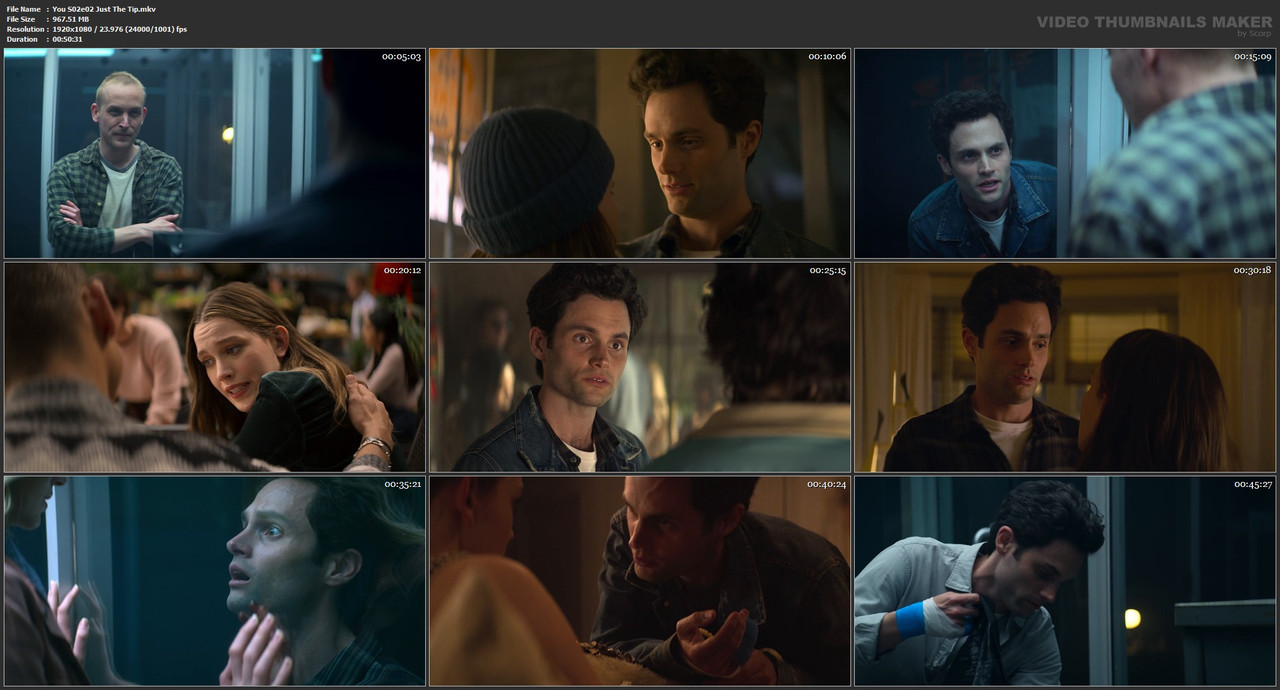Click the 'File Size' label
This screenshot has width=1280, height=690.
(21, 19)
